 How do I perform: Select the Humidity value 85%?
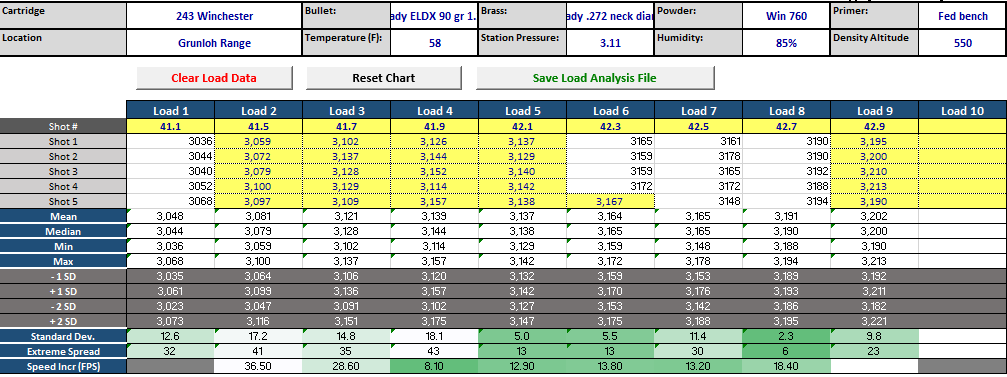786,43
